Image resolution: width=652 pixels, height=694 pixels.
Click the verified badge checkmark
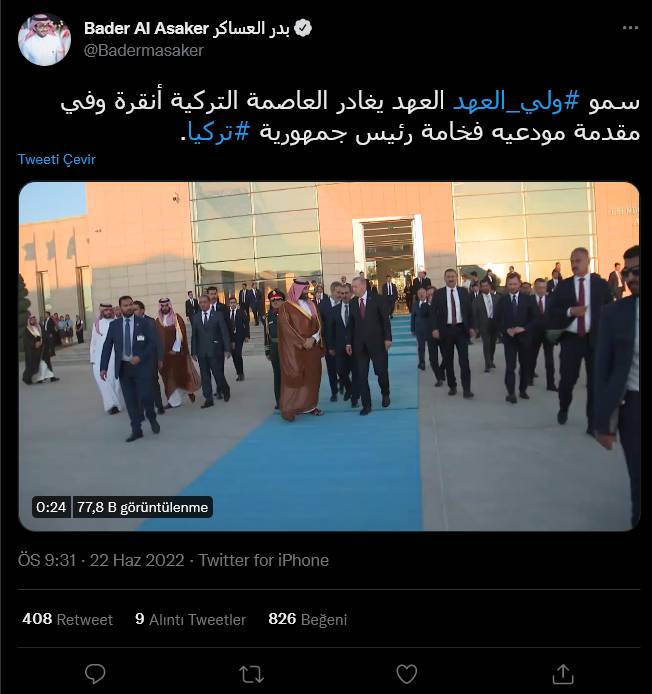(303, 28)
